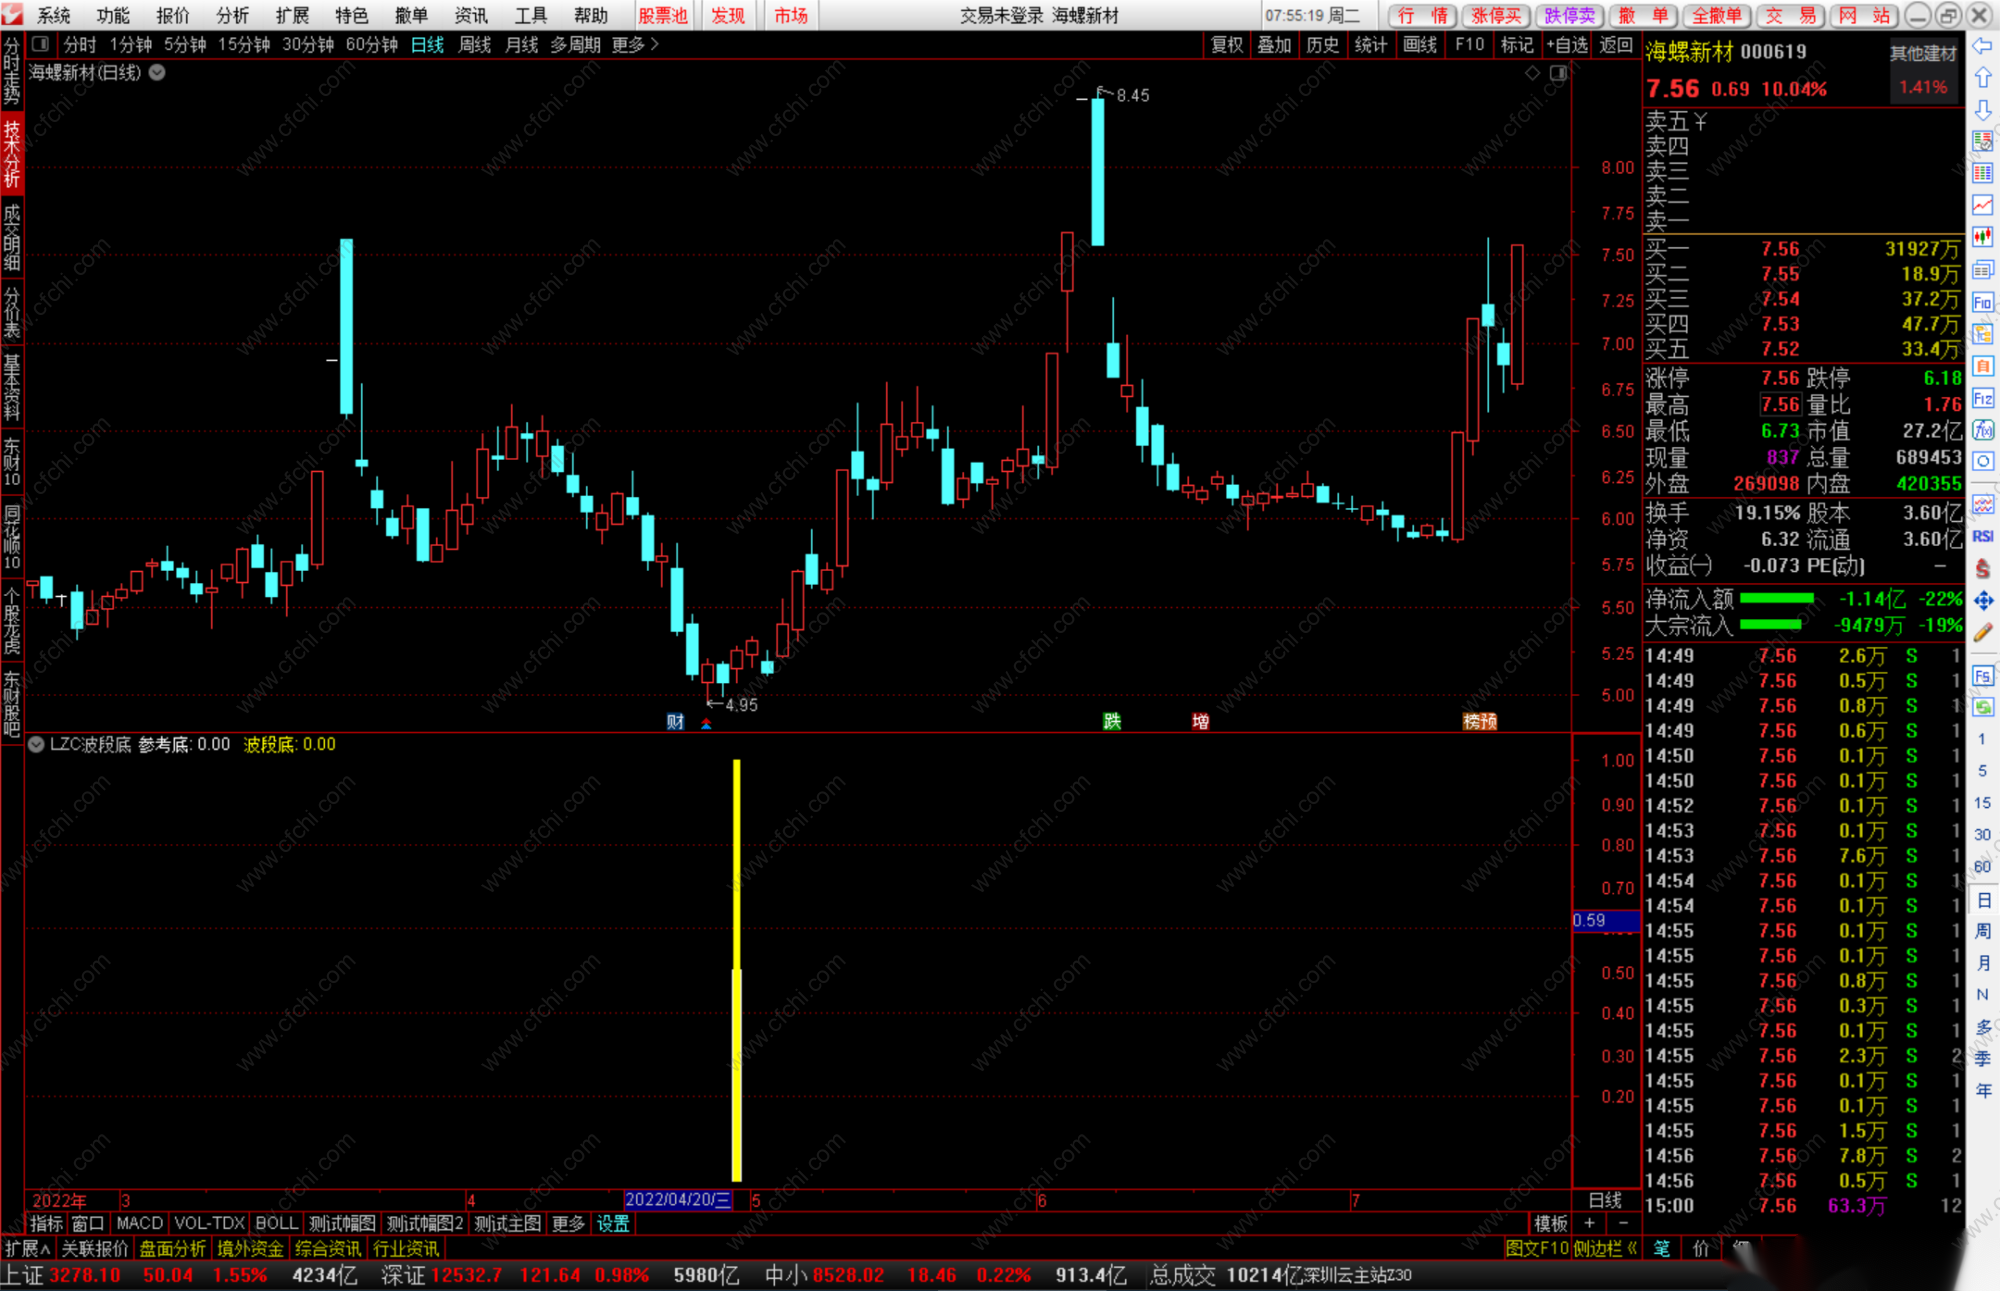Click the red dollar sign sidebar icon
This screenshot has width=2000, height=1291.
click(1983, 568)
